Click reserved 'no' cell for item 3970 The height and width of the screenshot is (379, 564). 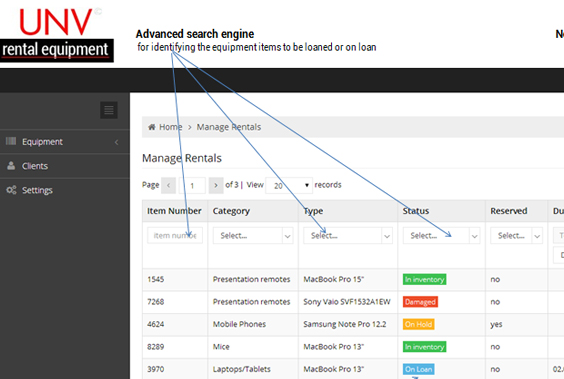point(495,369)
